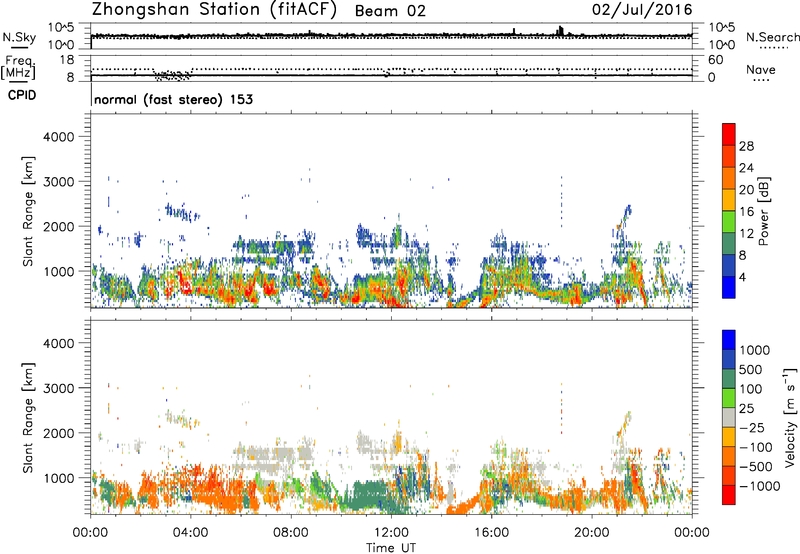Viewport: 800px width, 554px height.
Task: Click the title 'Zhongshan Station (fitACF)'
Action: (214, 10)
